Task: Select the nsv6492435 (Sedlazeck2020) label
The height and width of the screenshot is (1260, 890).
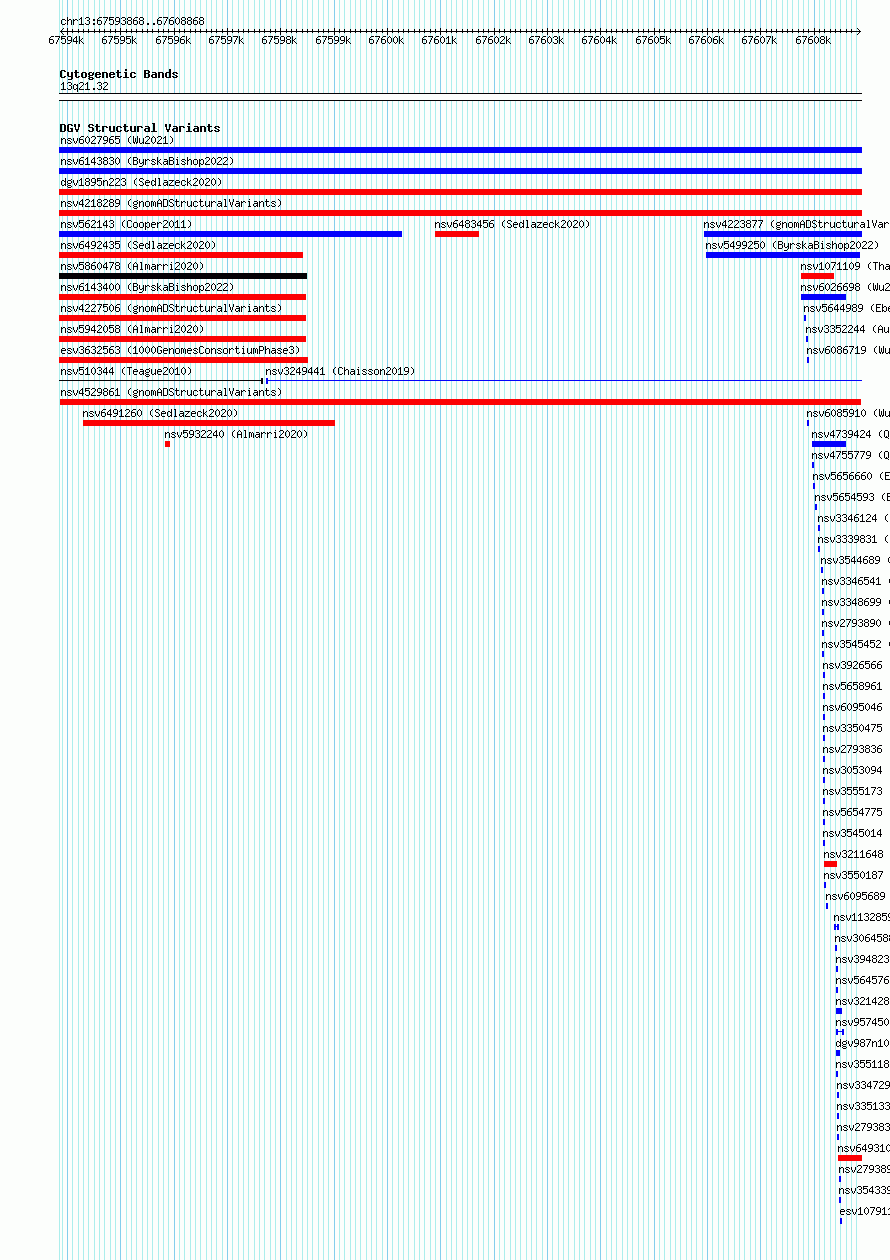Action: [x=138, y=245]
